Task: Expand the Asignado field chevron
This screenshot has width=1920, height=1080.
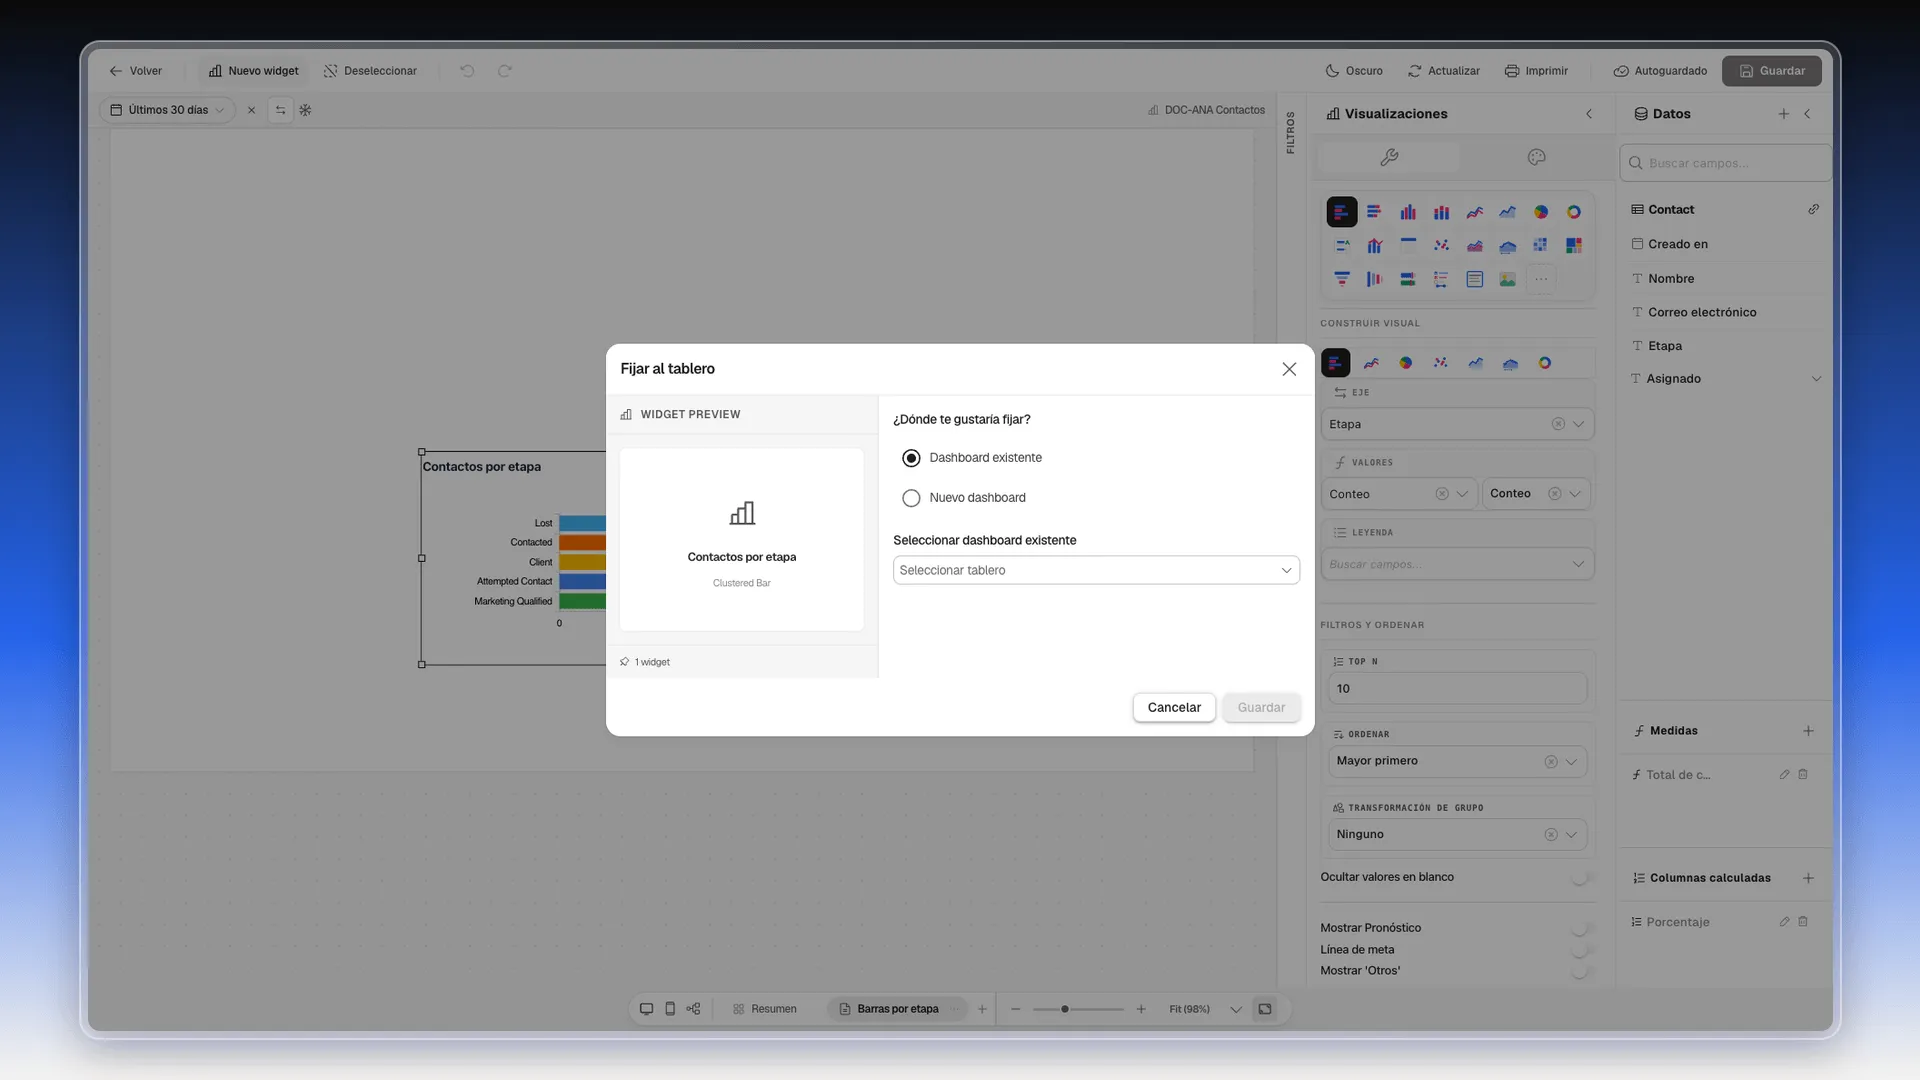Action: (x=1816, y=379)
